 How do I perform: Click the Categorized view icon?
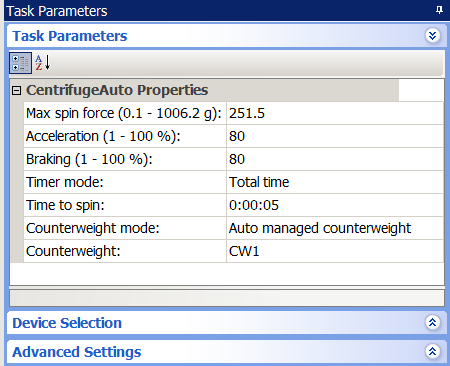point(20,63)
